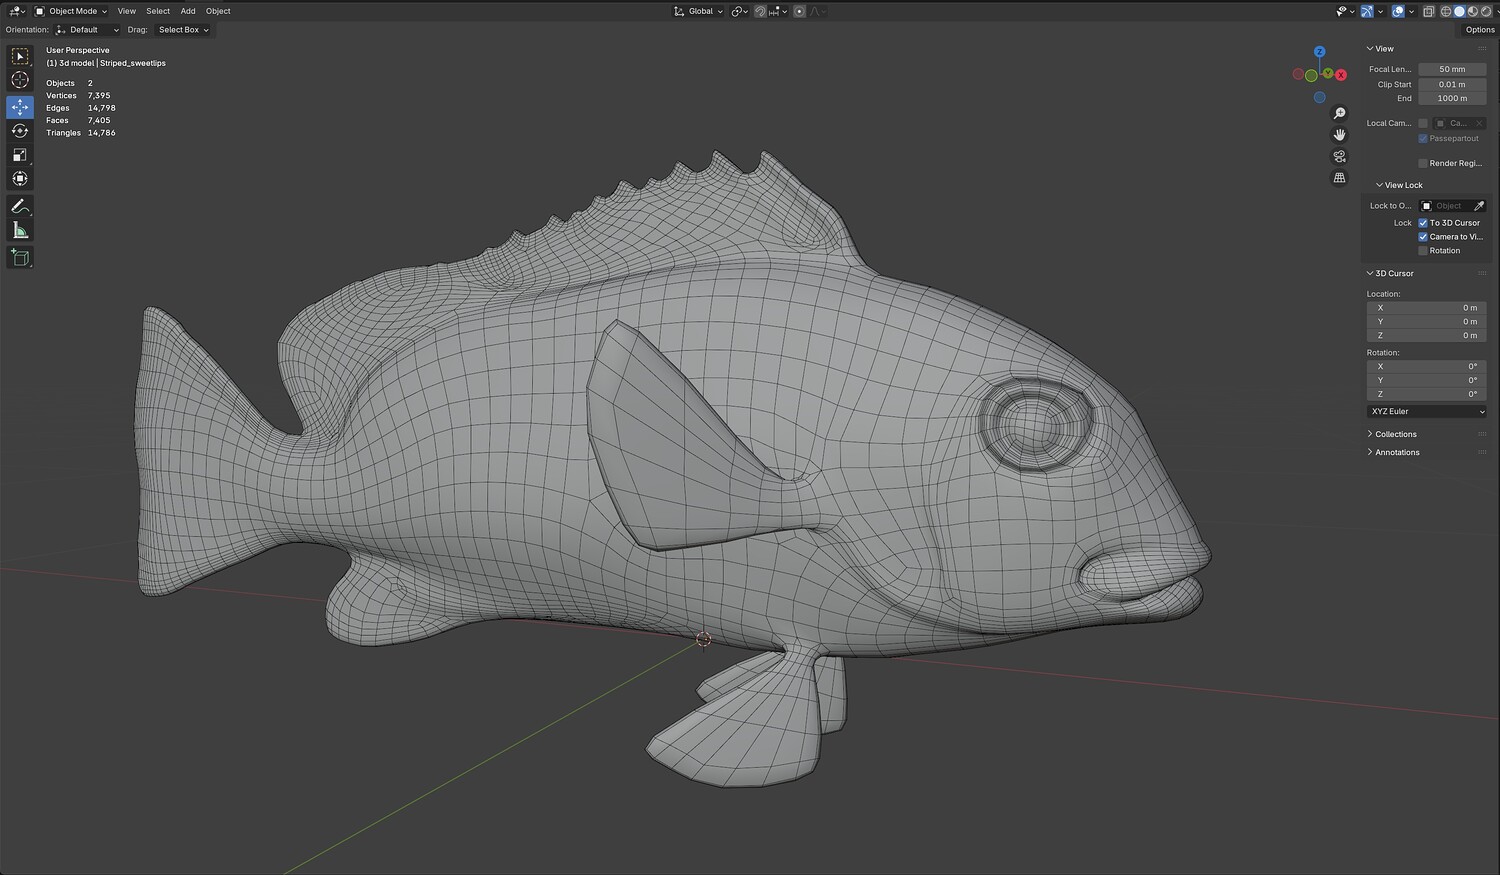The image size is (1500, 875).
Task: Click the 3D Cursor Location Z field
Action: 1426,335
